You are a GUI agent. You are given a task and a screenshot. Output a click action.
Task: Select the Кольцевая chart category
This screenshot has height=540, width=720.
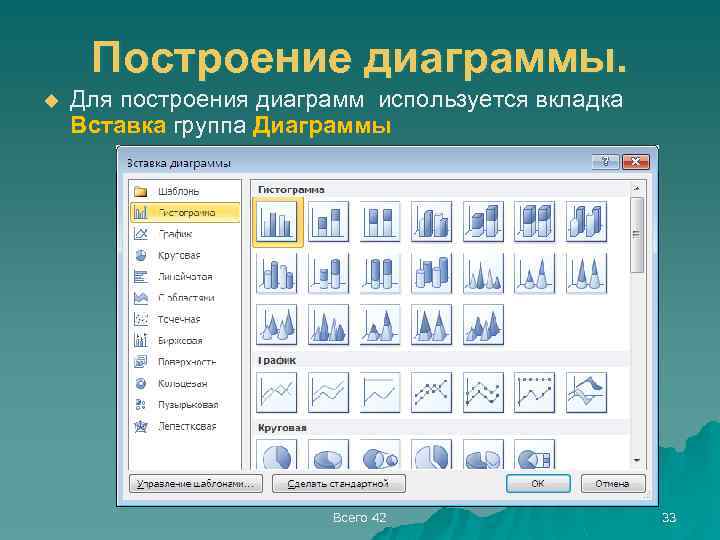point(185,383)
